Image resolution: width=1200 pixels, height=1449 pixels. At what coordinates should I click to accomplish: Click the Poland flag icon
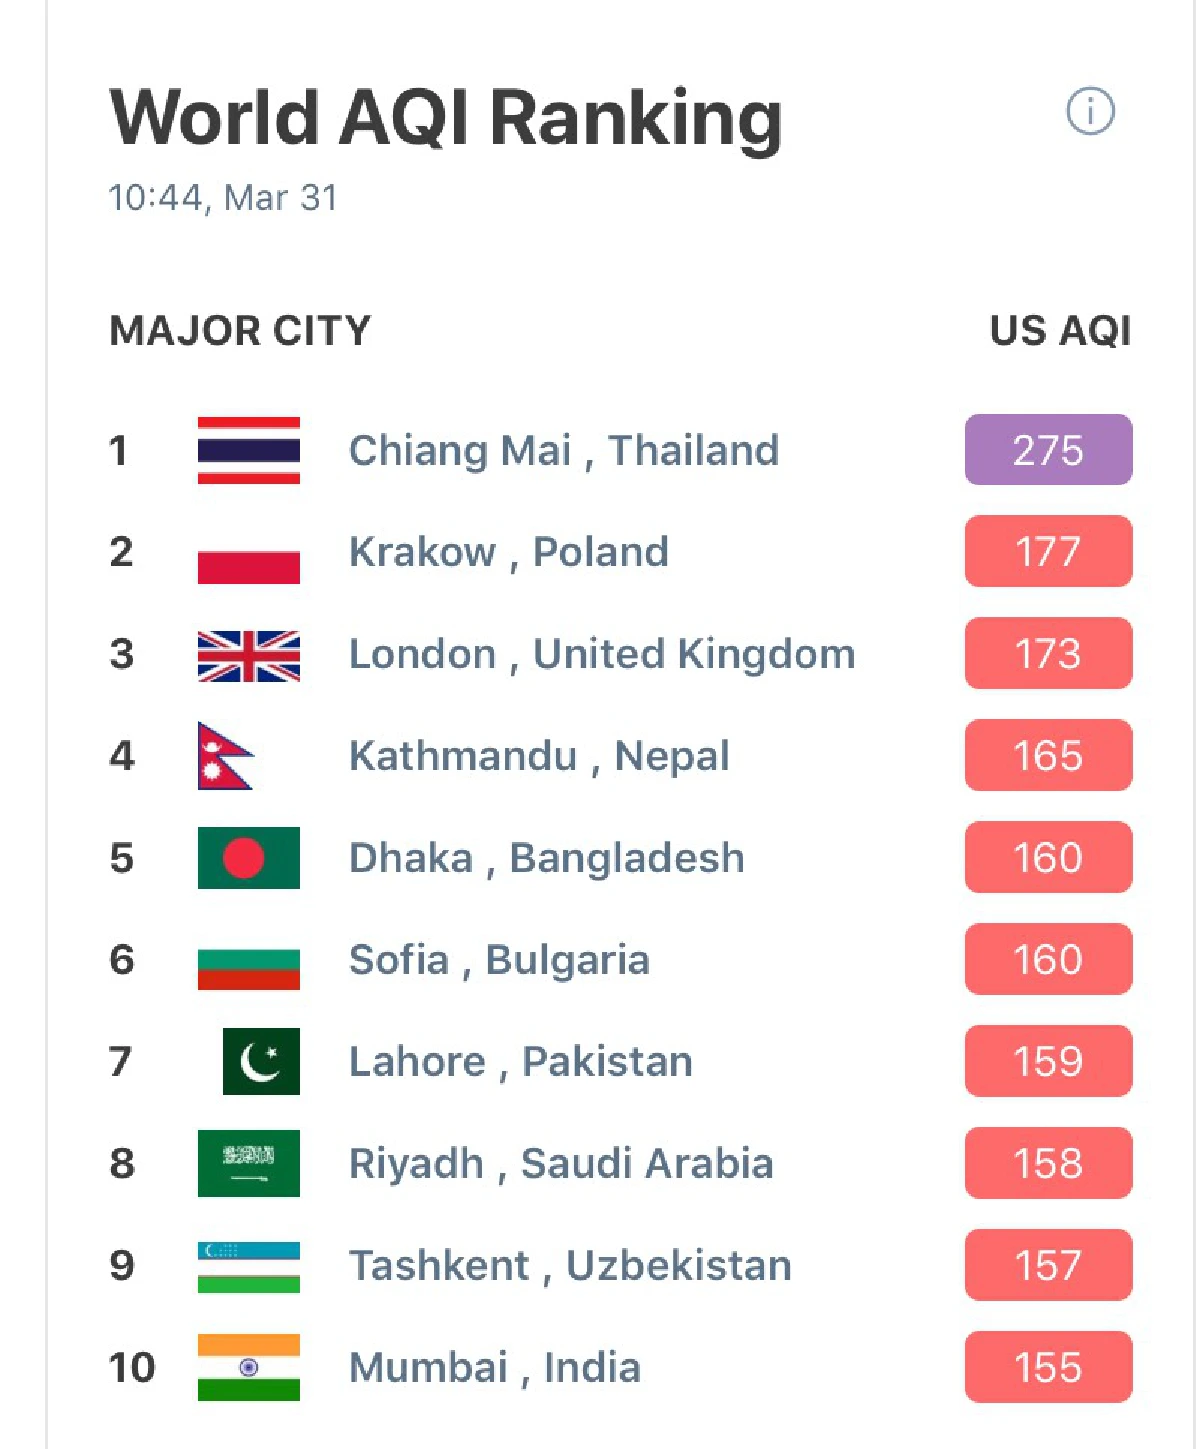click(x=249, y=553)
